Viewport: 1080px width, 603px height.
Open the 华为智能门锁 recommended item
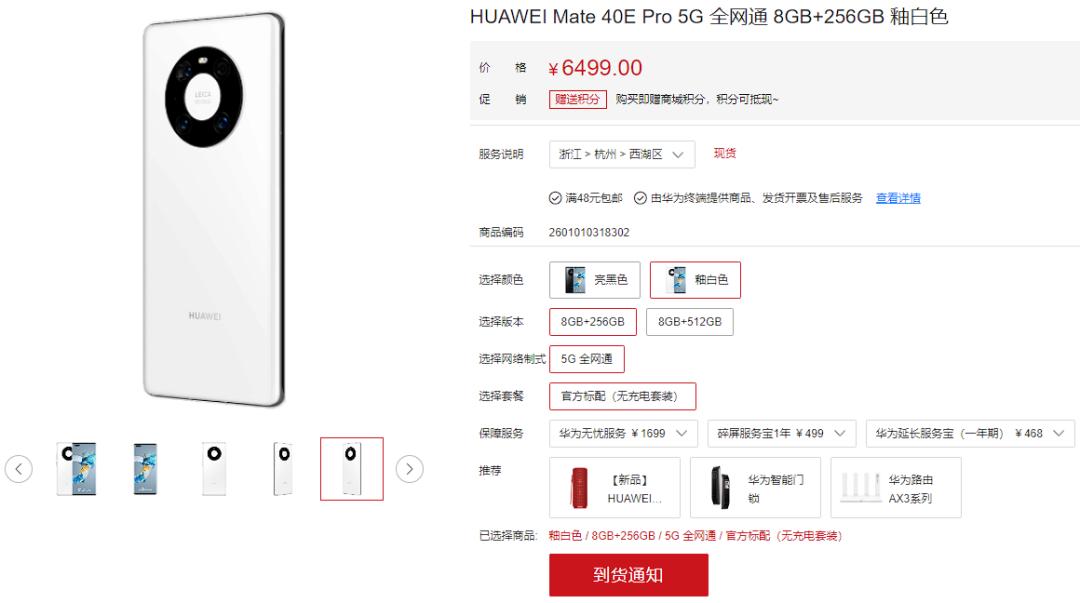point(755,487)
